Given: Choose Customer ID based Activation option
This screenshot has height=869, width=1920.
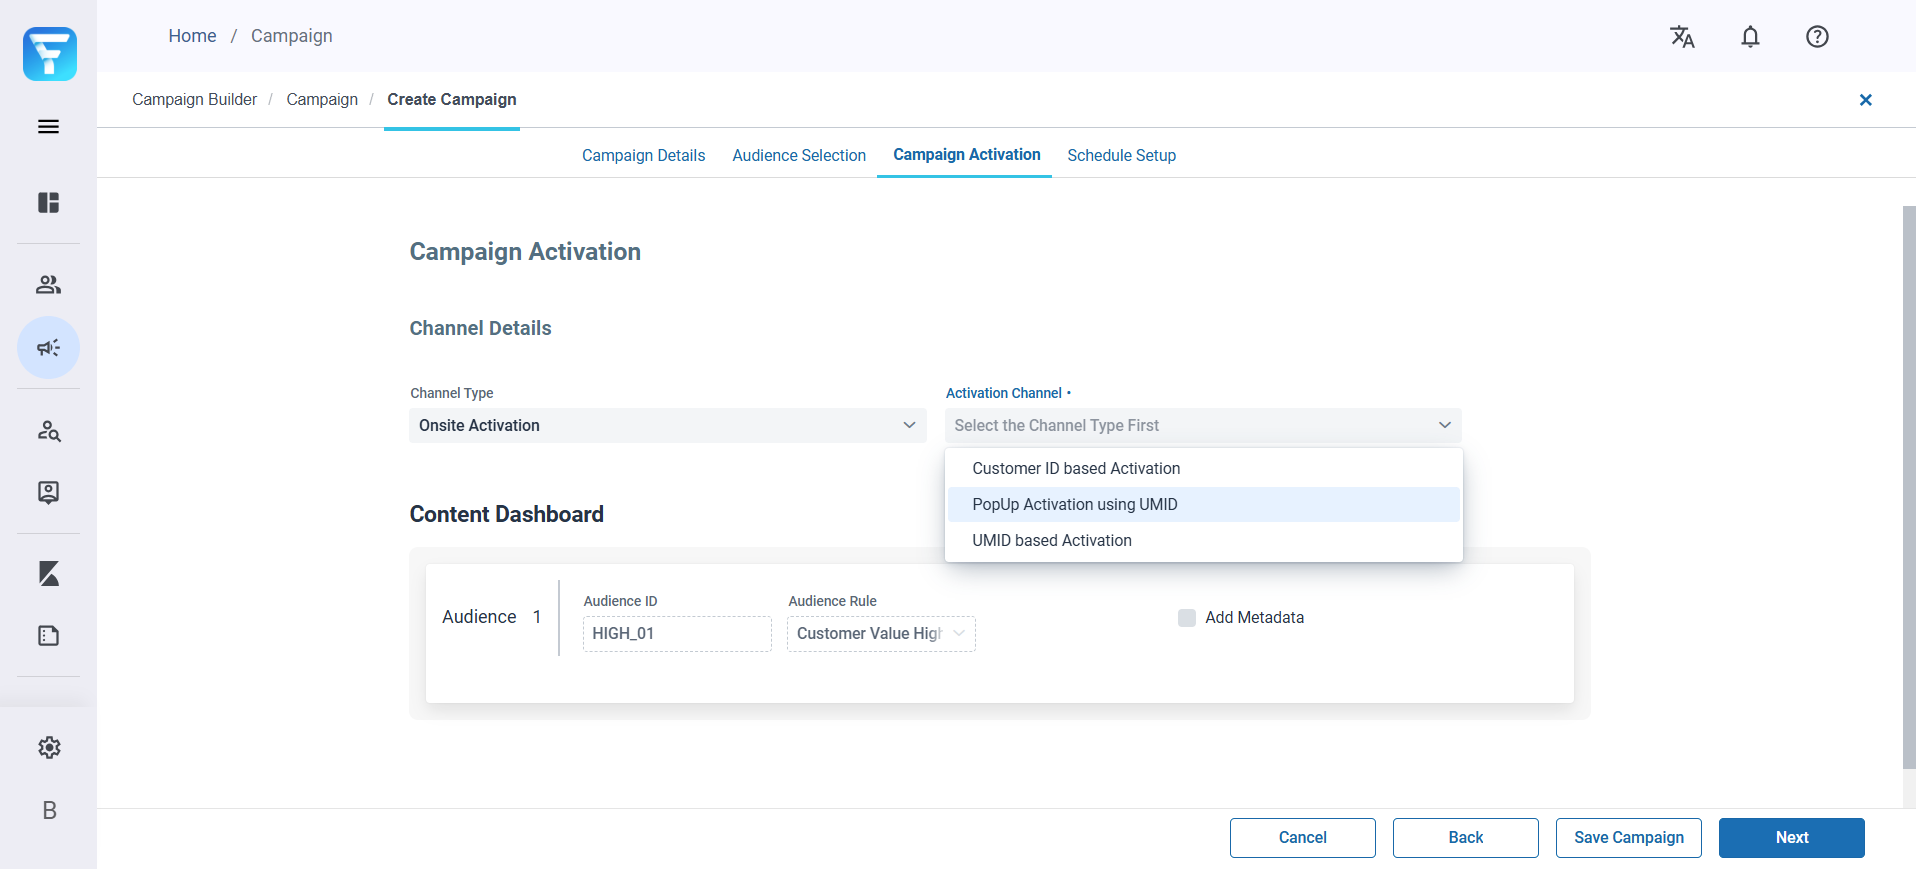Looking at the screenshot, I should [x=1076, y=469].
